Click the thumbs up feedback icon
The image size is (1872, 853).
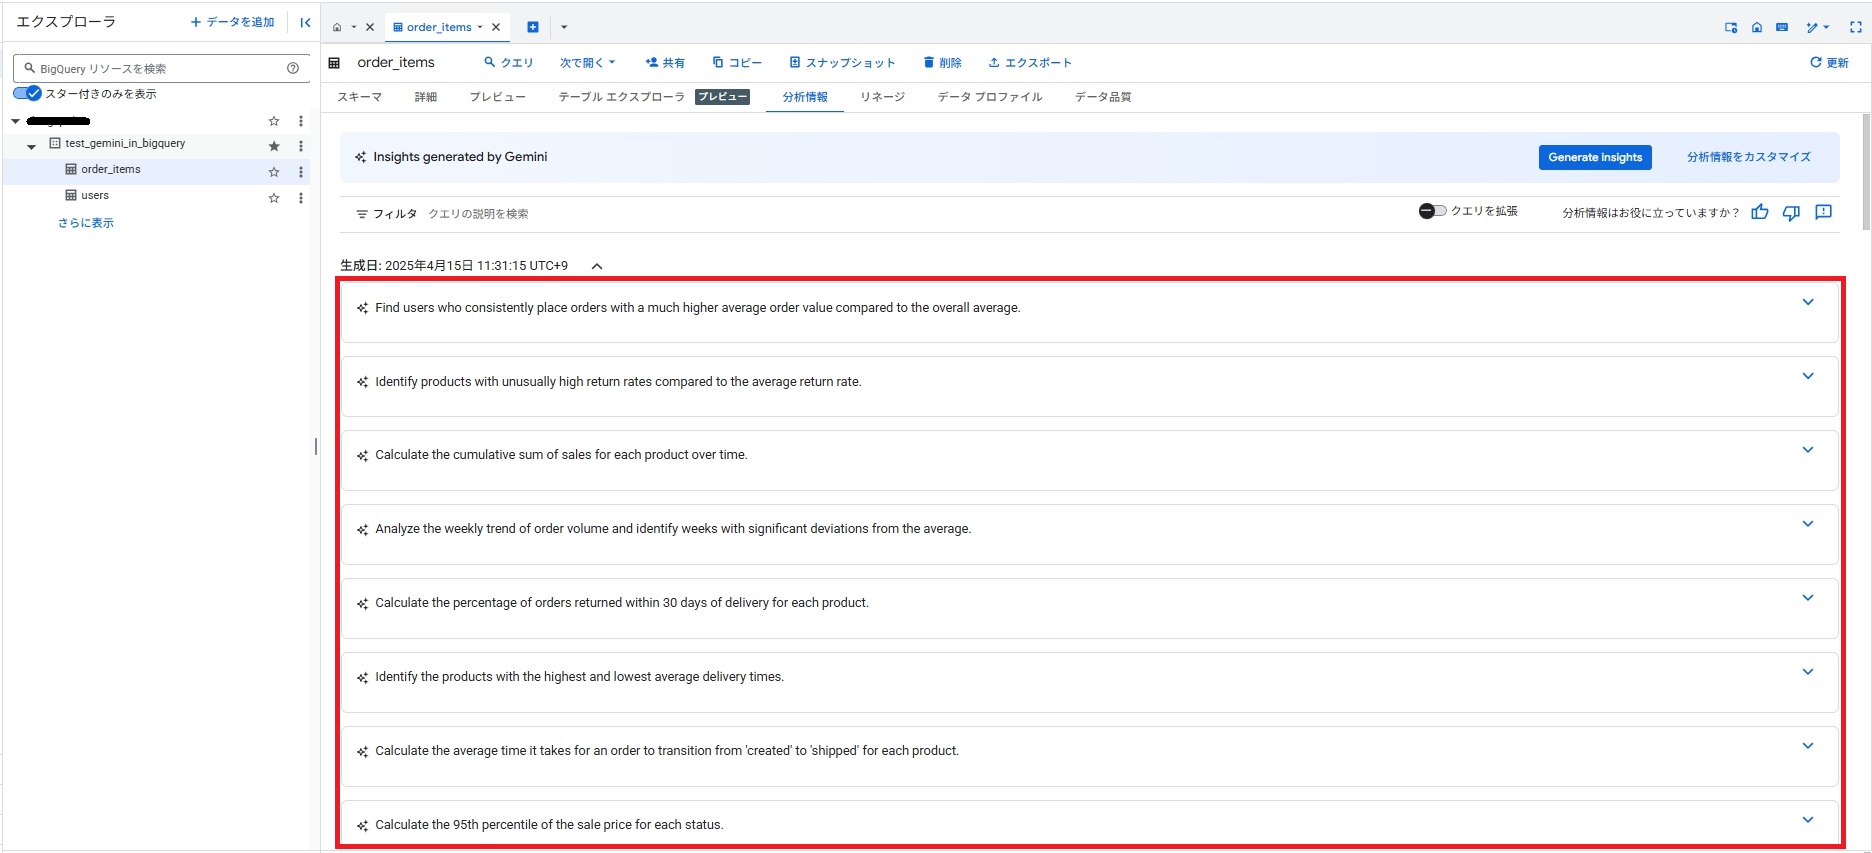[x=1760, y=212]
